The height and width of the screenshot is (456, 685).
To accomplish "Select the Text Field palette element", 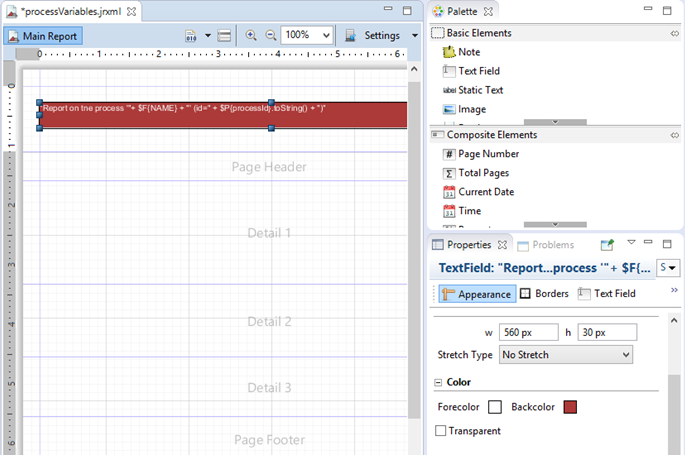I will coord(478,71).
